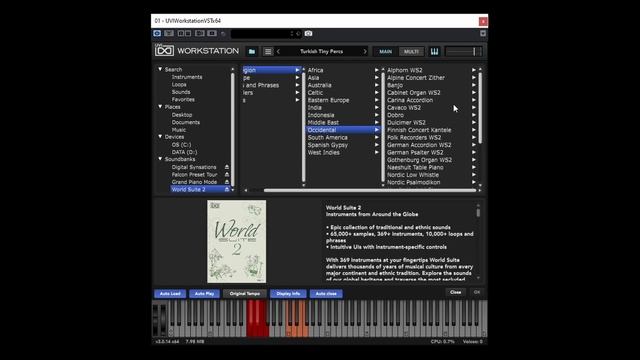This screenshot has width=640, height=360.
Task: Click the Close button
Action: [x=456, y=292]
